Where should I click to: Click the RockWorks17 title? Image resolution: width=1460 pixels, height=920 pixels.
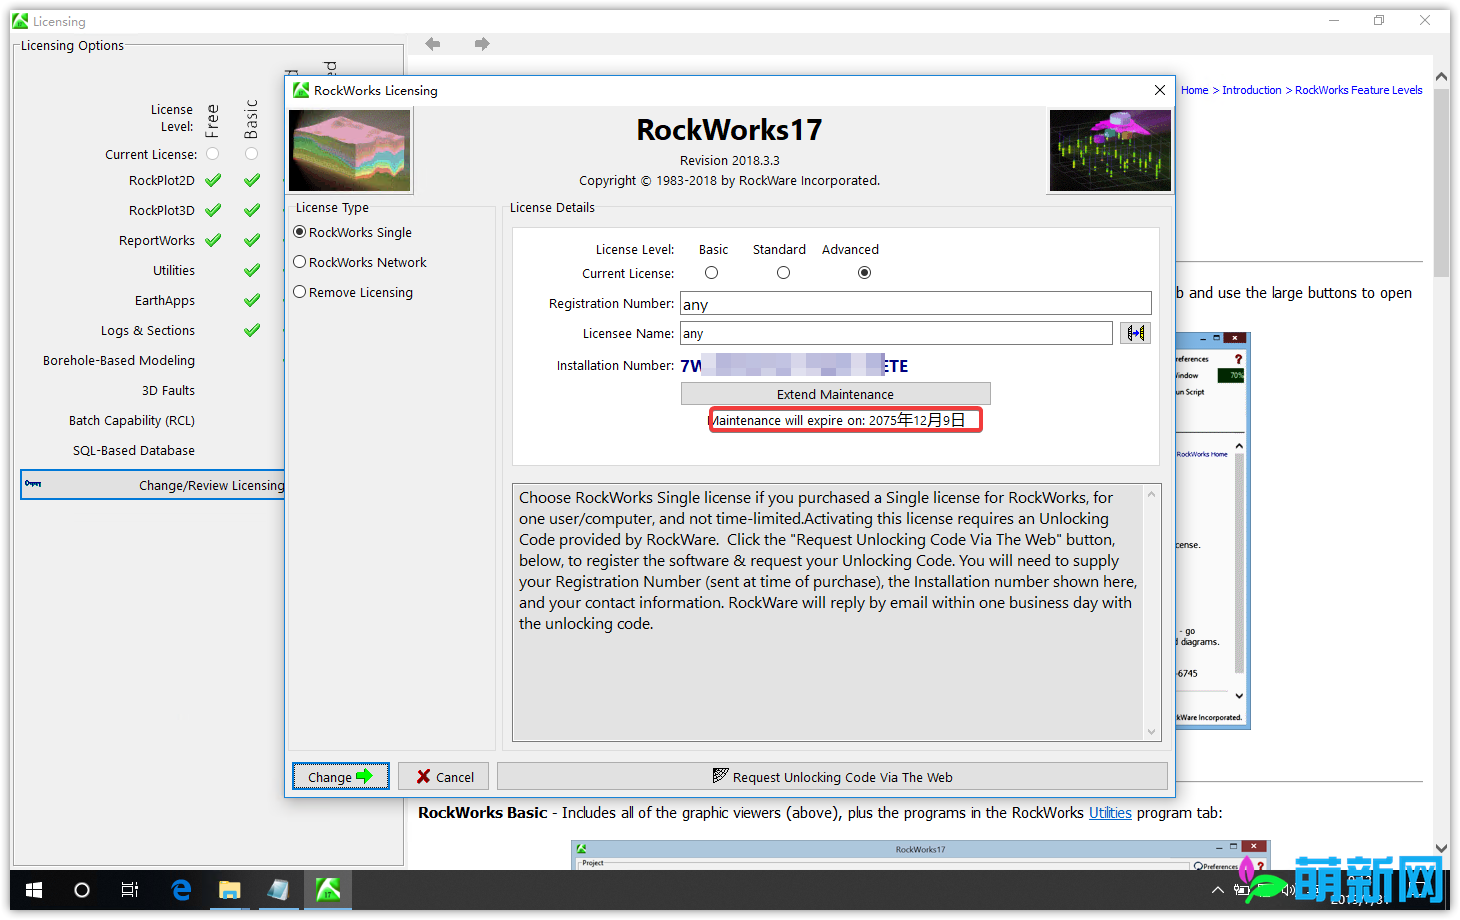coord(729,130)
